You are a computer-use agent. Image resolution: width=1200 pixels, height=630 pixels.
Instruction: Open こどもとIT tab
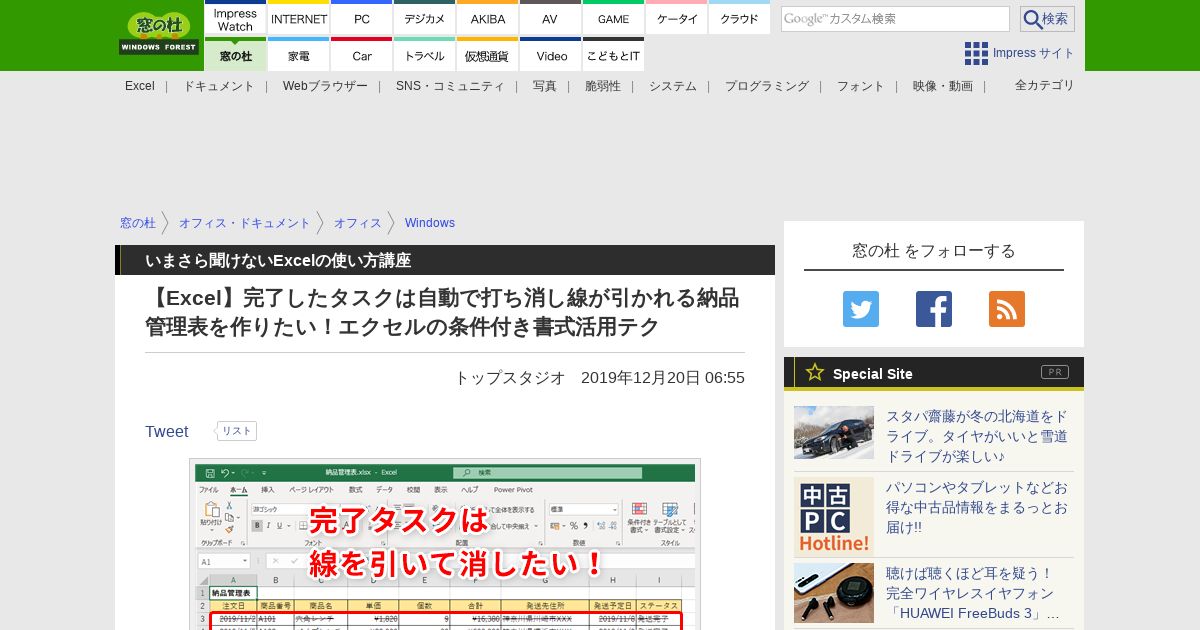pyautogui.click(x=613, y=55)
